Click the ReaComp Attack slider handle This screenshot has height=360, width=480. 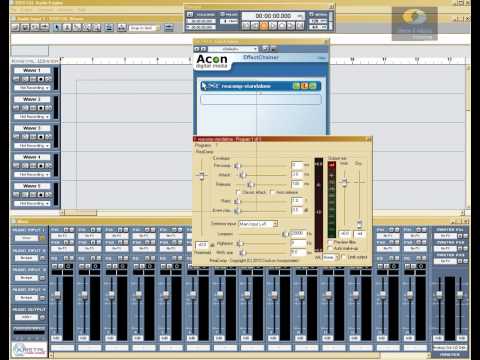coord(243,175)
